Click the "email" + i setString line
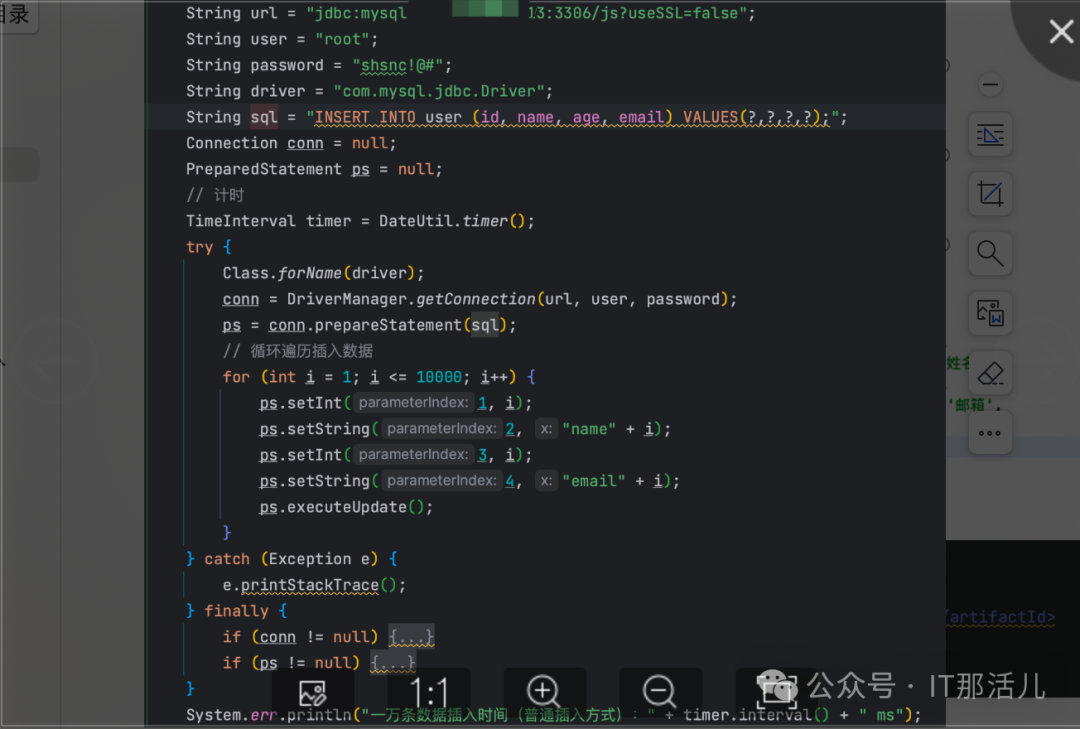 coord(469,481)
